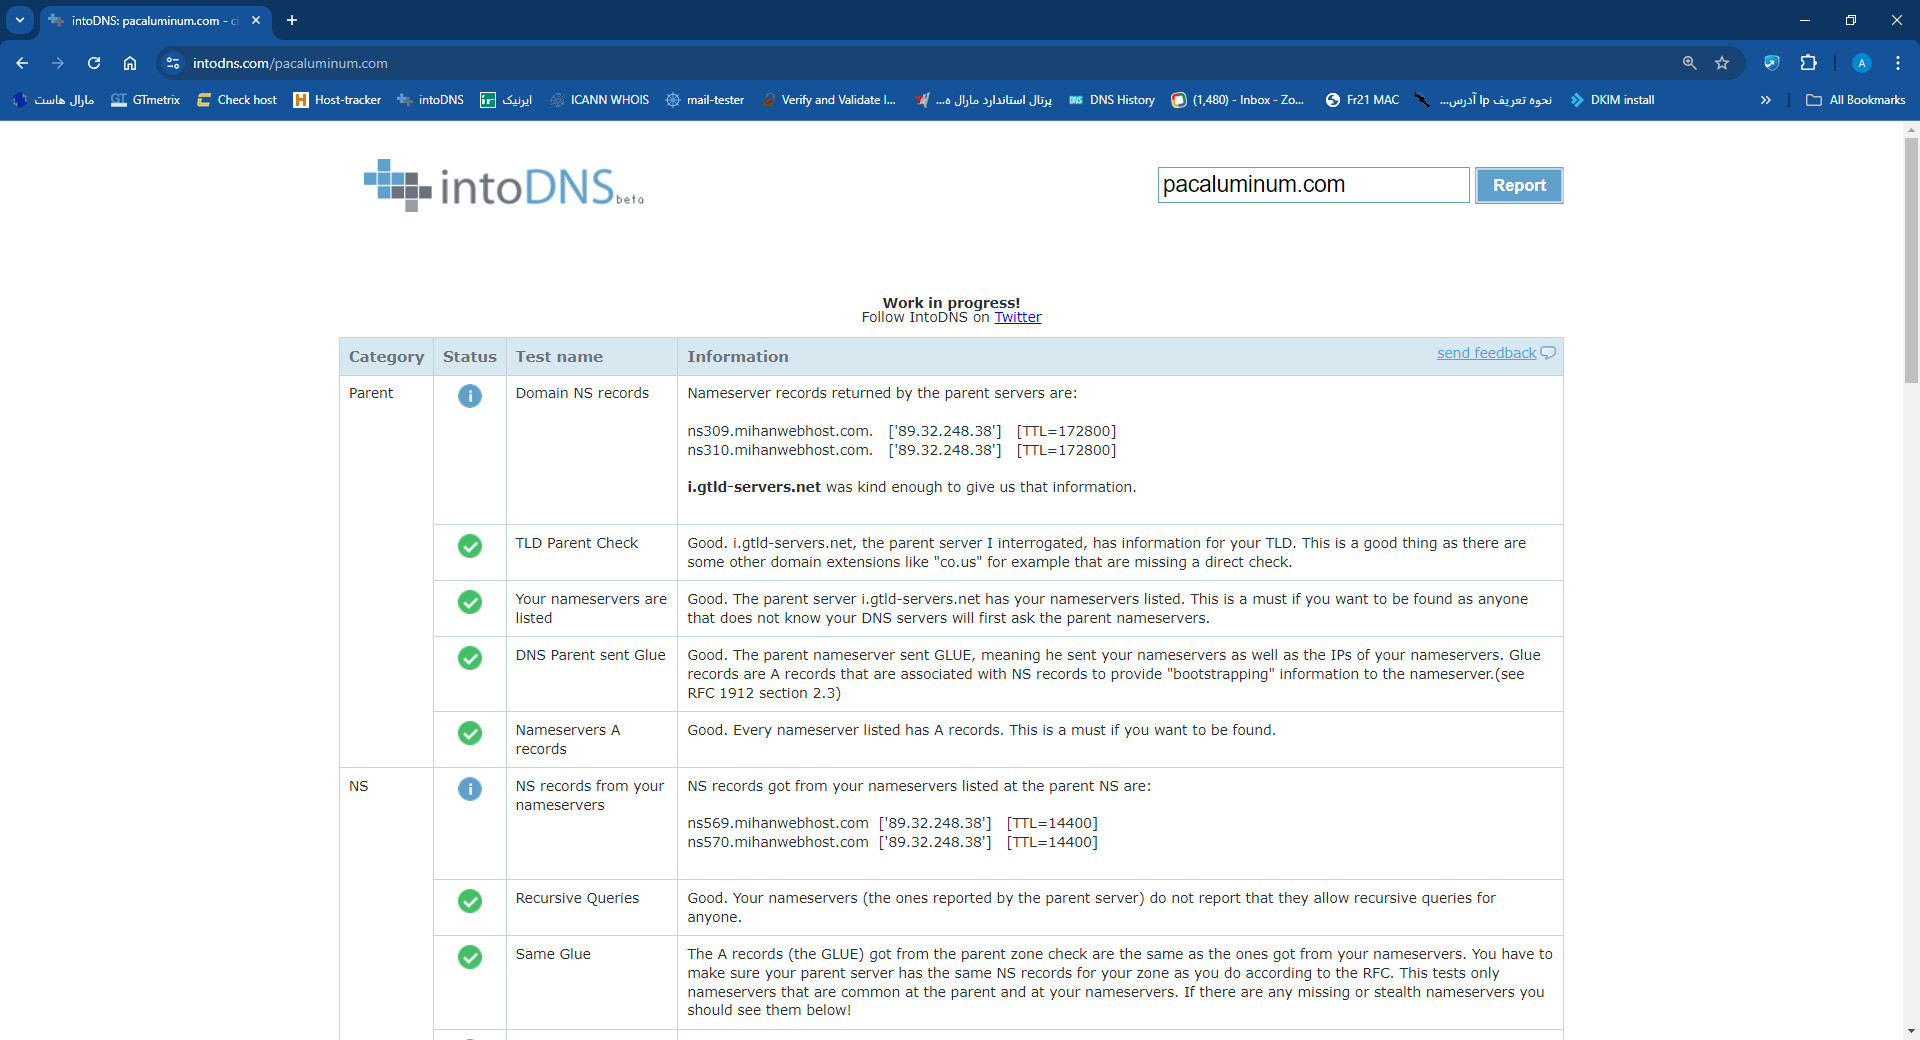Screen dimensions: 1920x1040
Task: Open the tab search dropdown arrow
Action: tap(19, 20)
